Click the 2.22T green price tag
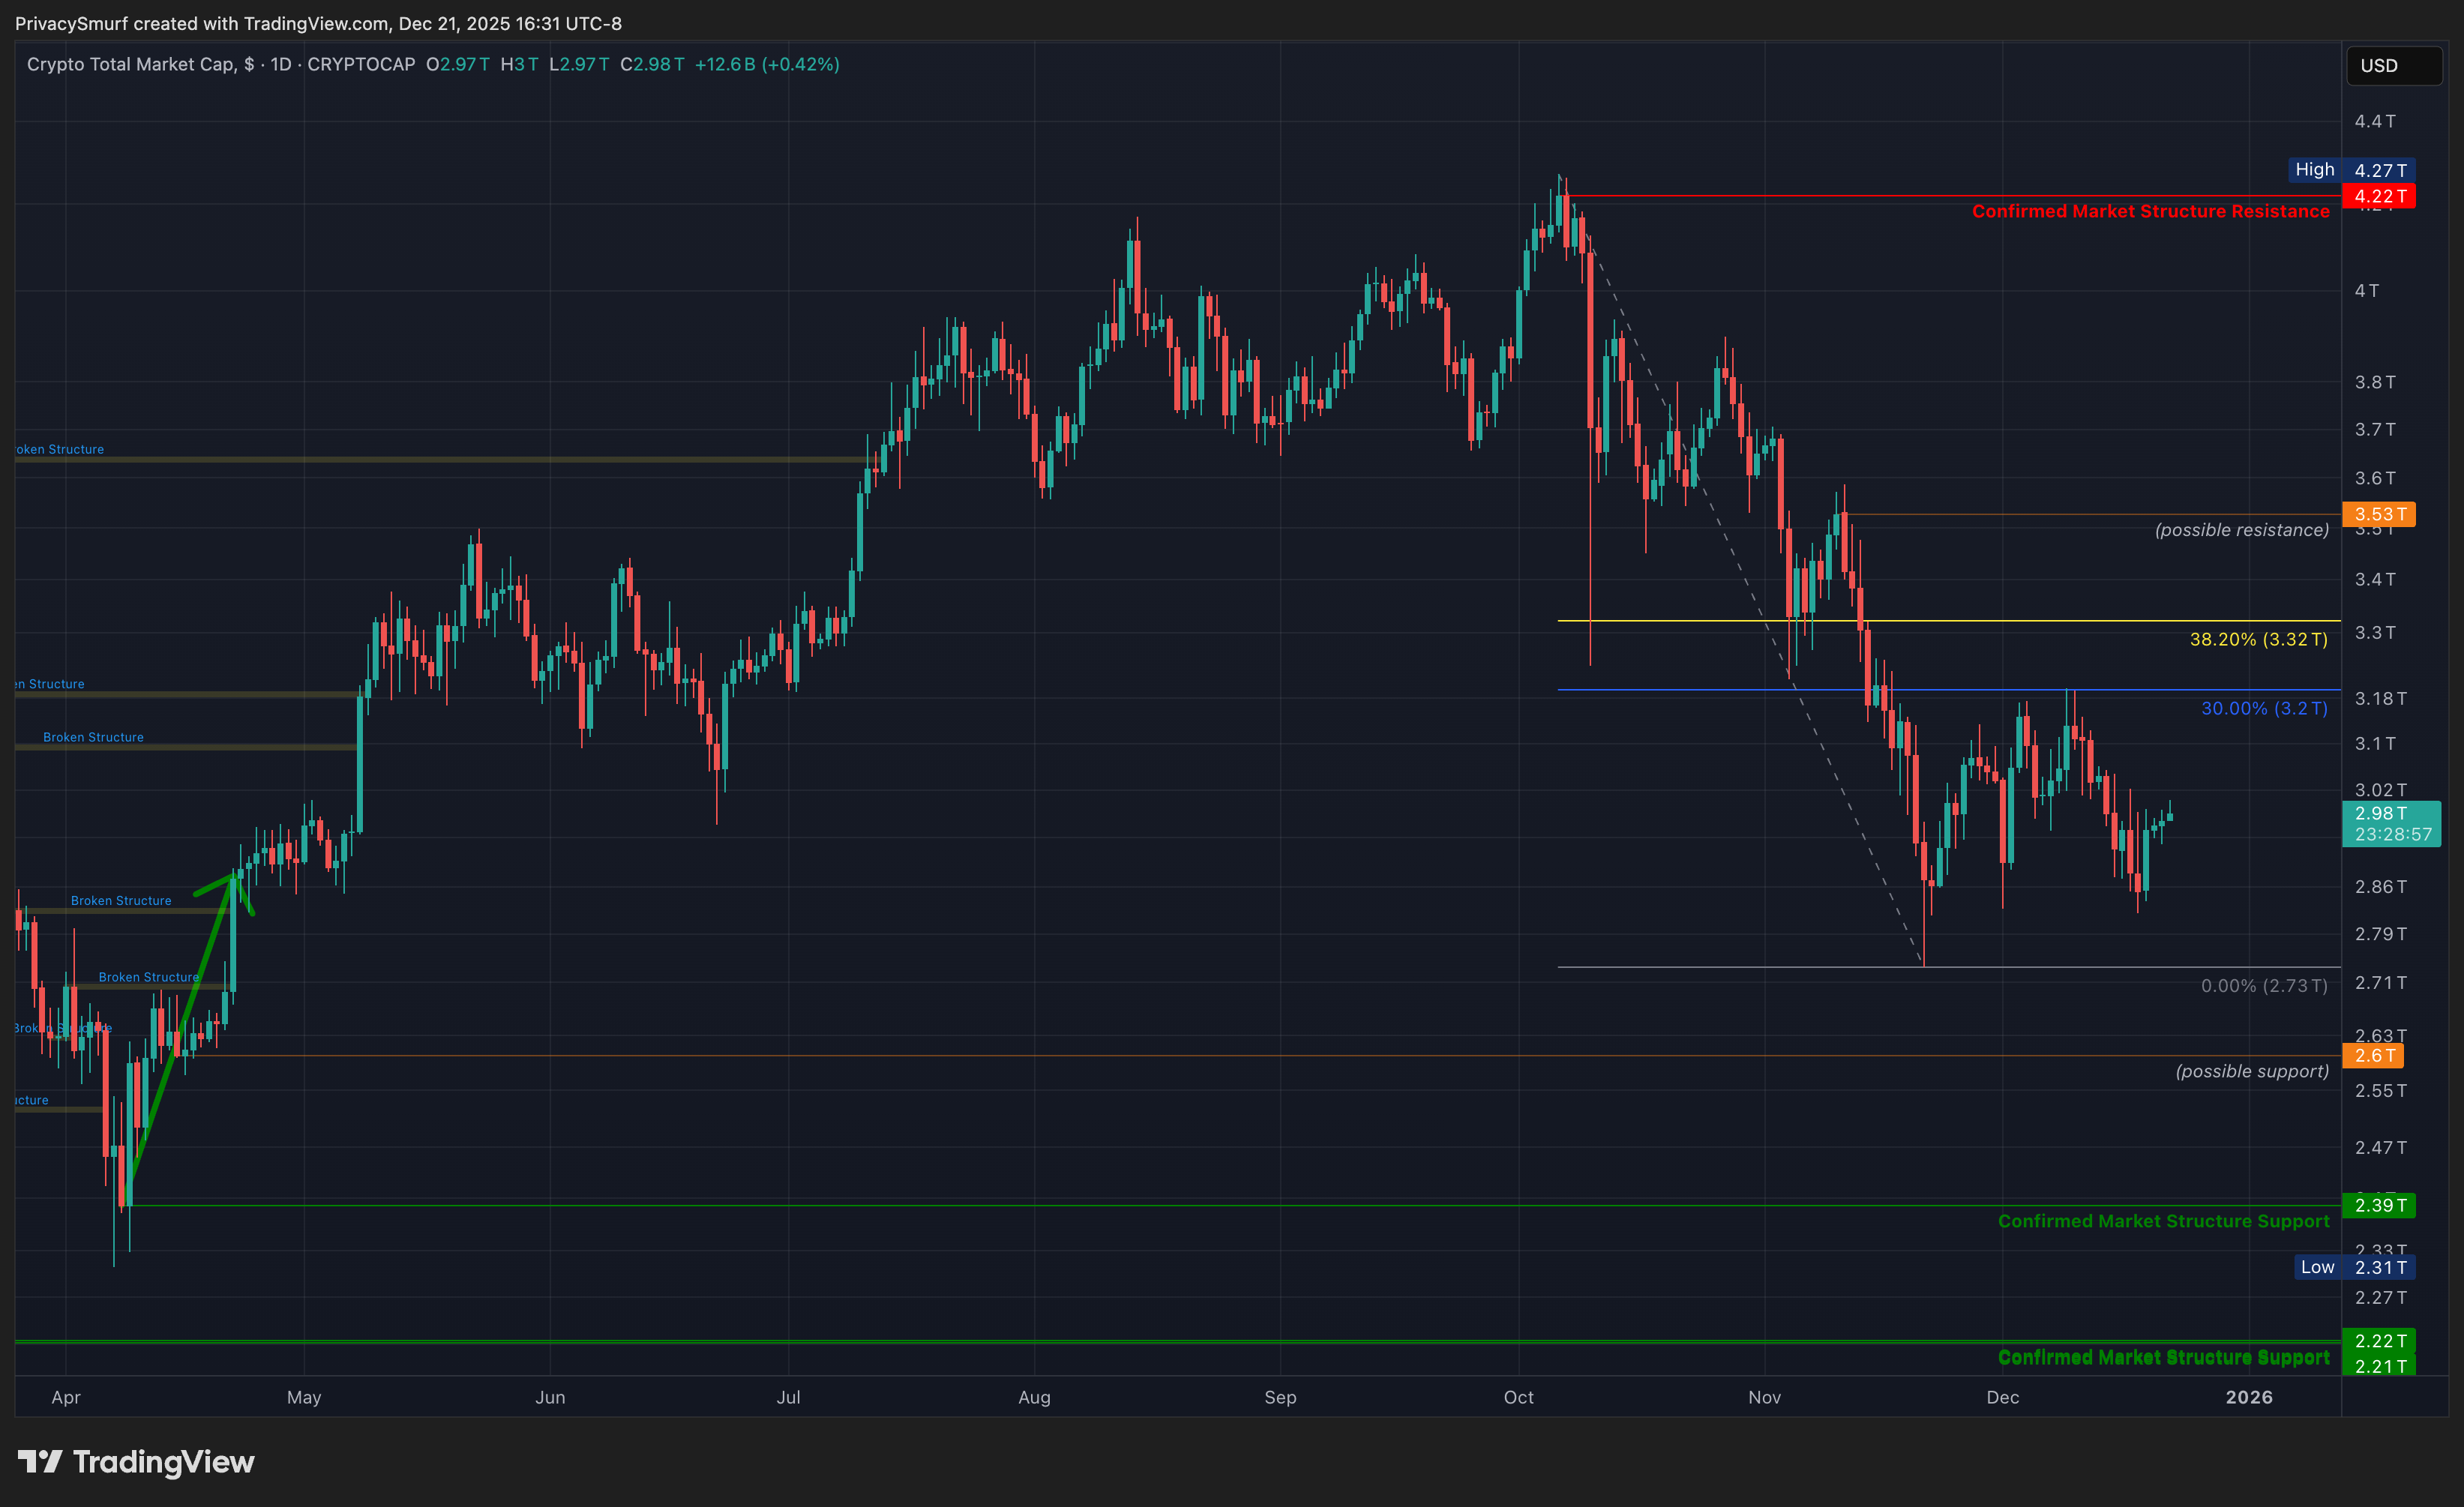The width and height of the screenshot is (2464, 1507). click(x=2378, y=1341)
